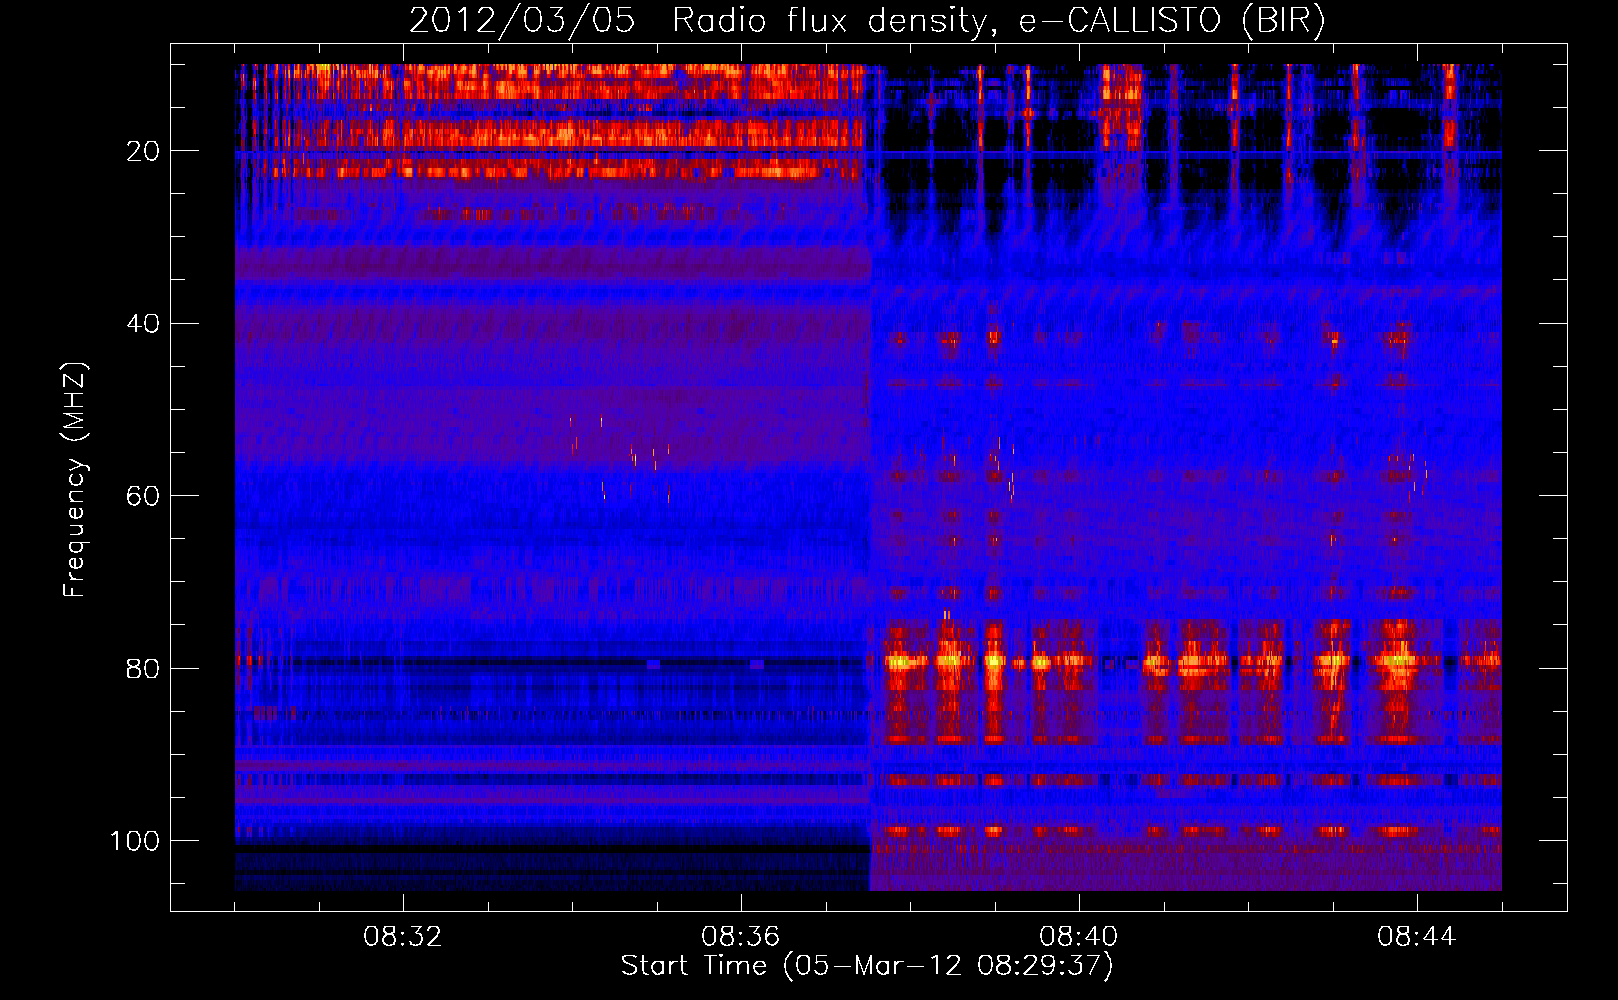Image resolution: width=1618 pixels, height=1000 pixels.
Task: Click the 'Start Time (05-Mar-12 08:29:37)' axis label
Action: [867, 966]
